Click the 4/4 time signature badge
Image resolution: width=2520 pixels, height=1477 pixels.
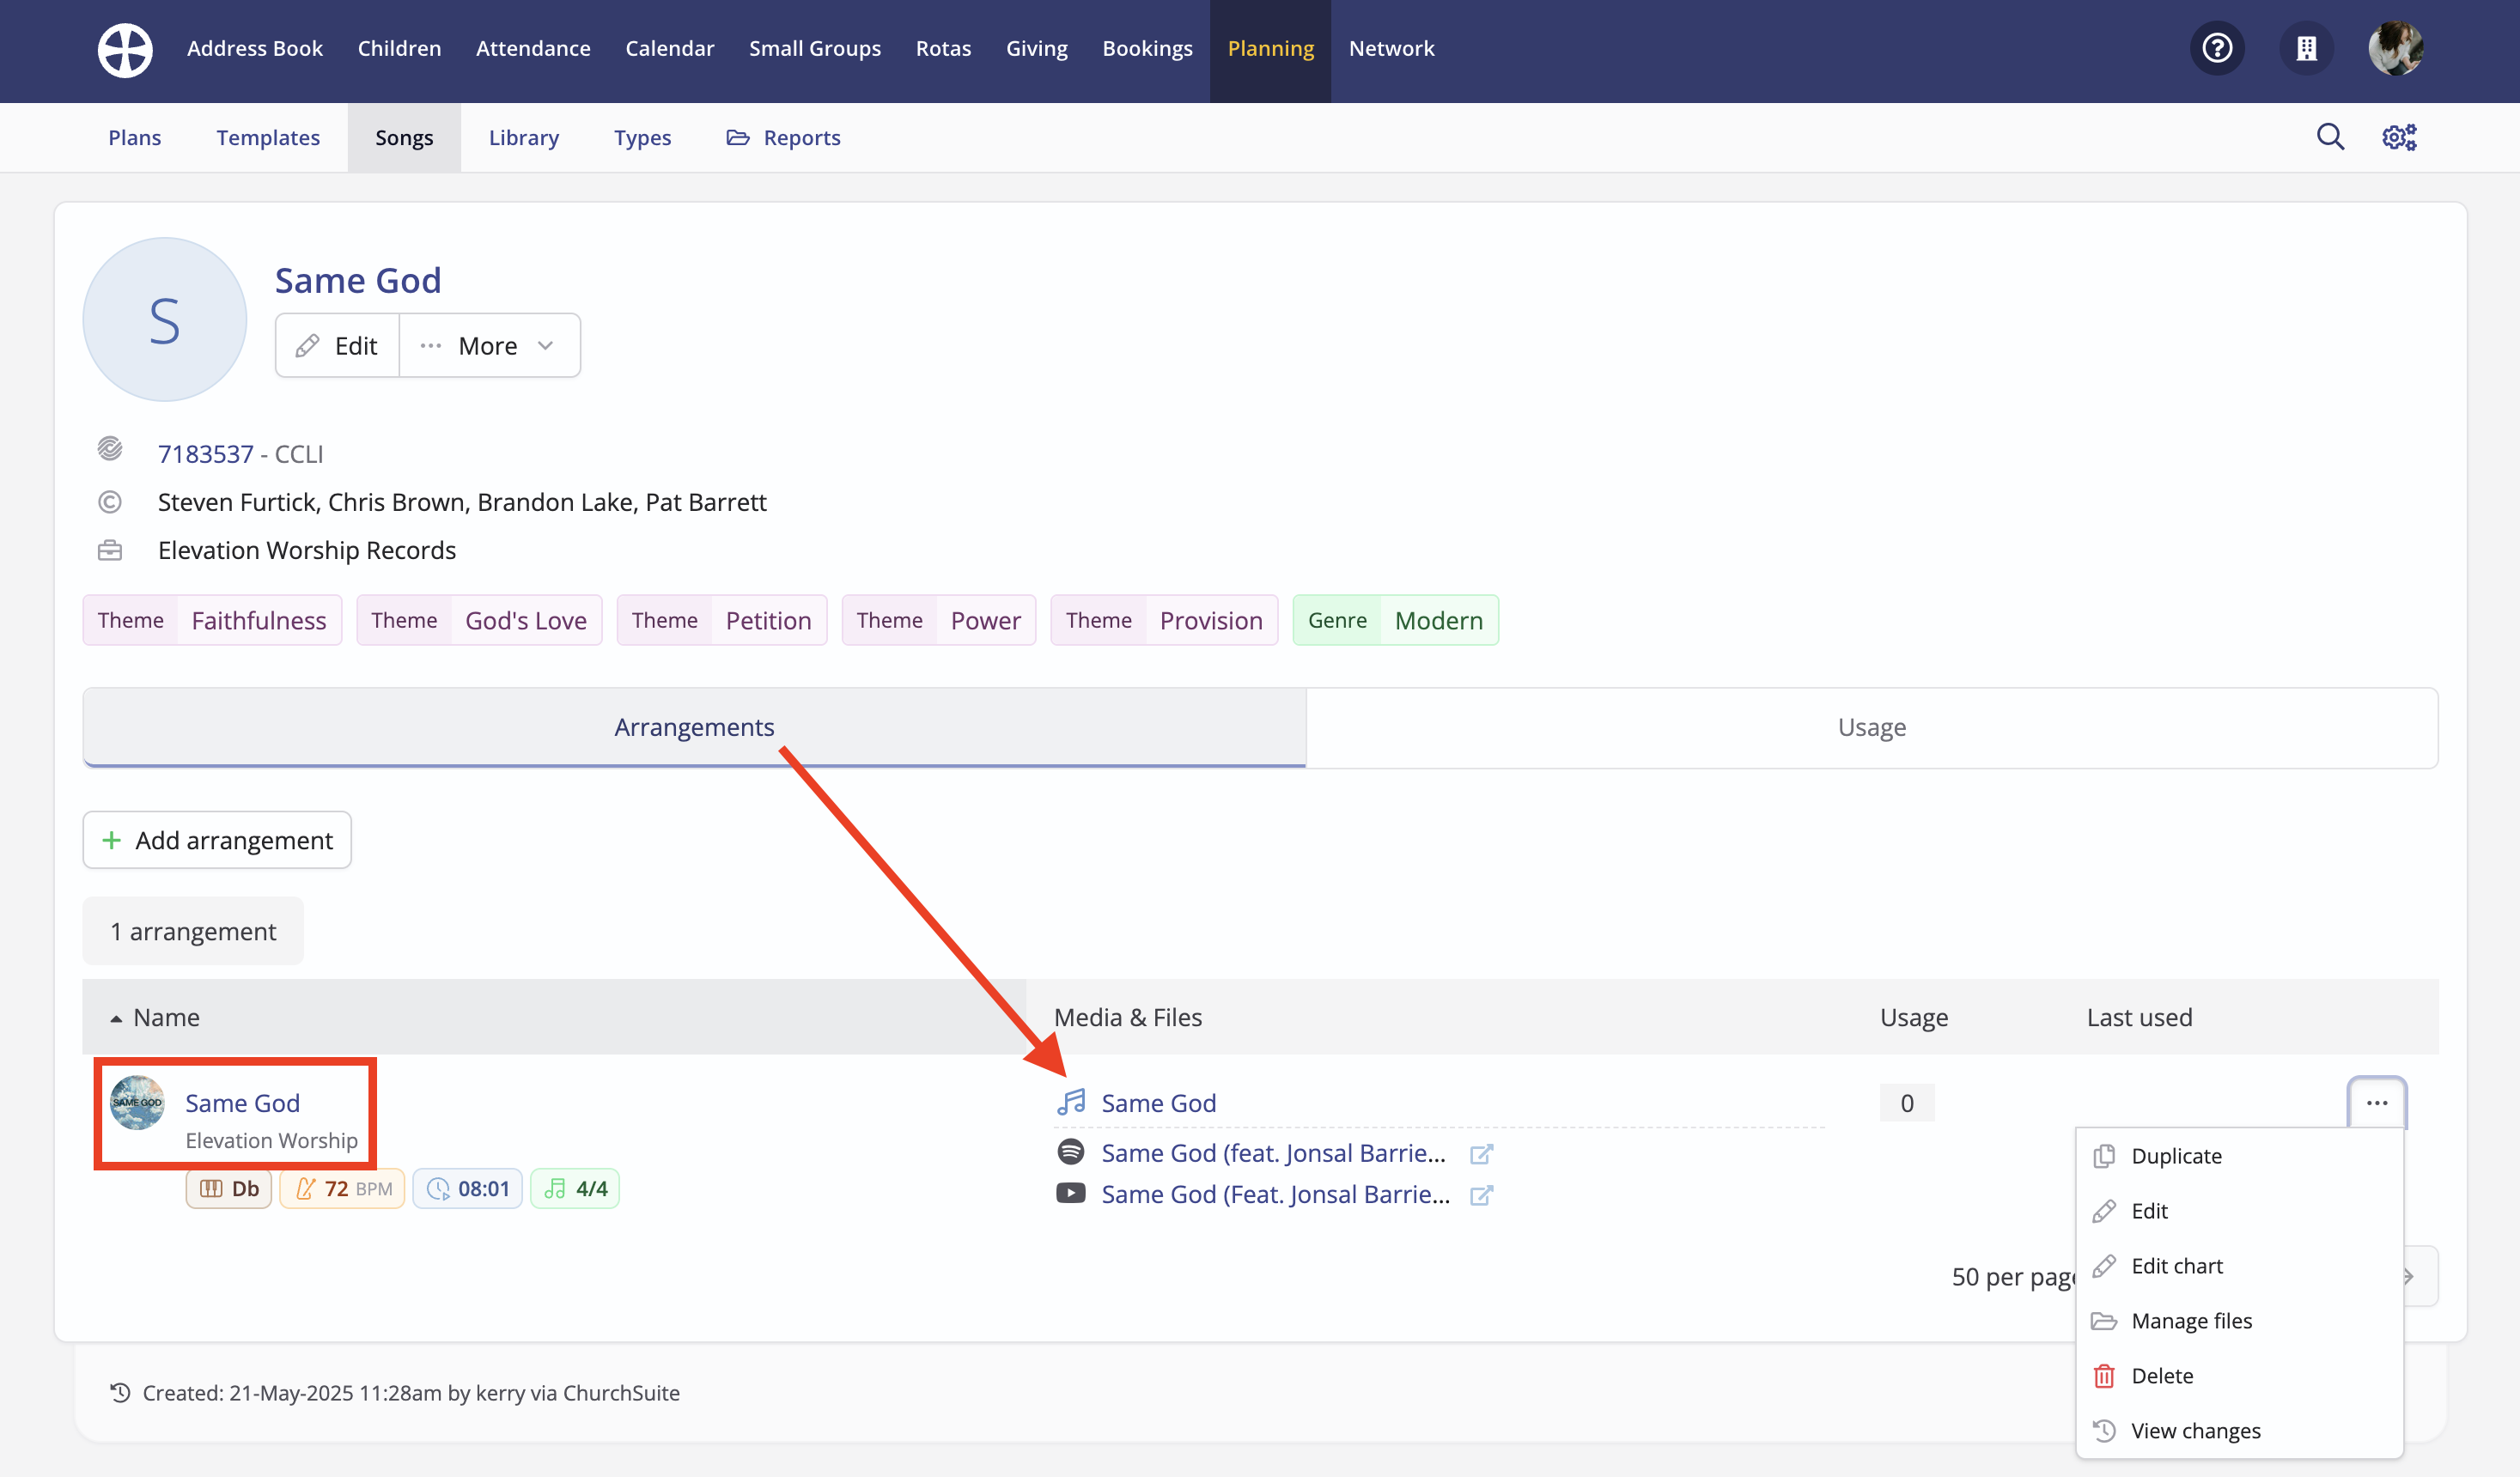(575, 1188)
